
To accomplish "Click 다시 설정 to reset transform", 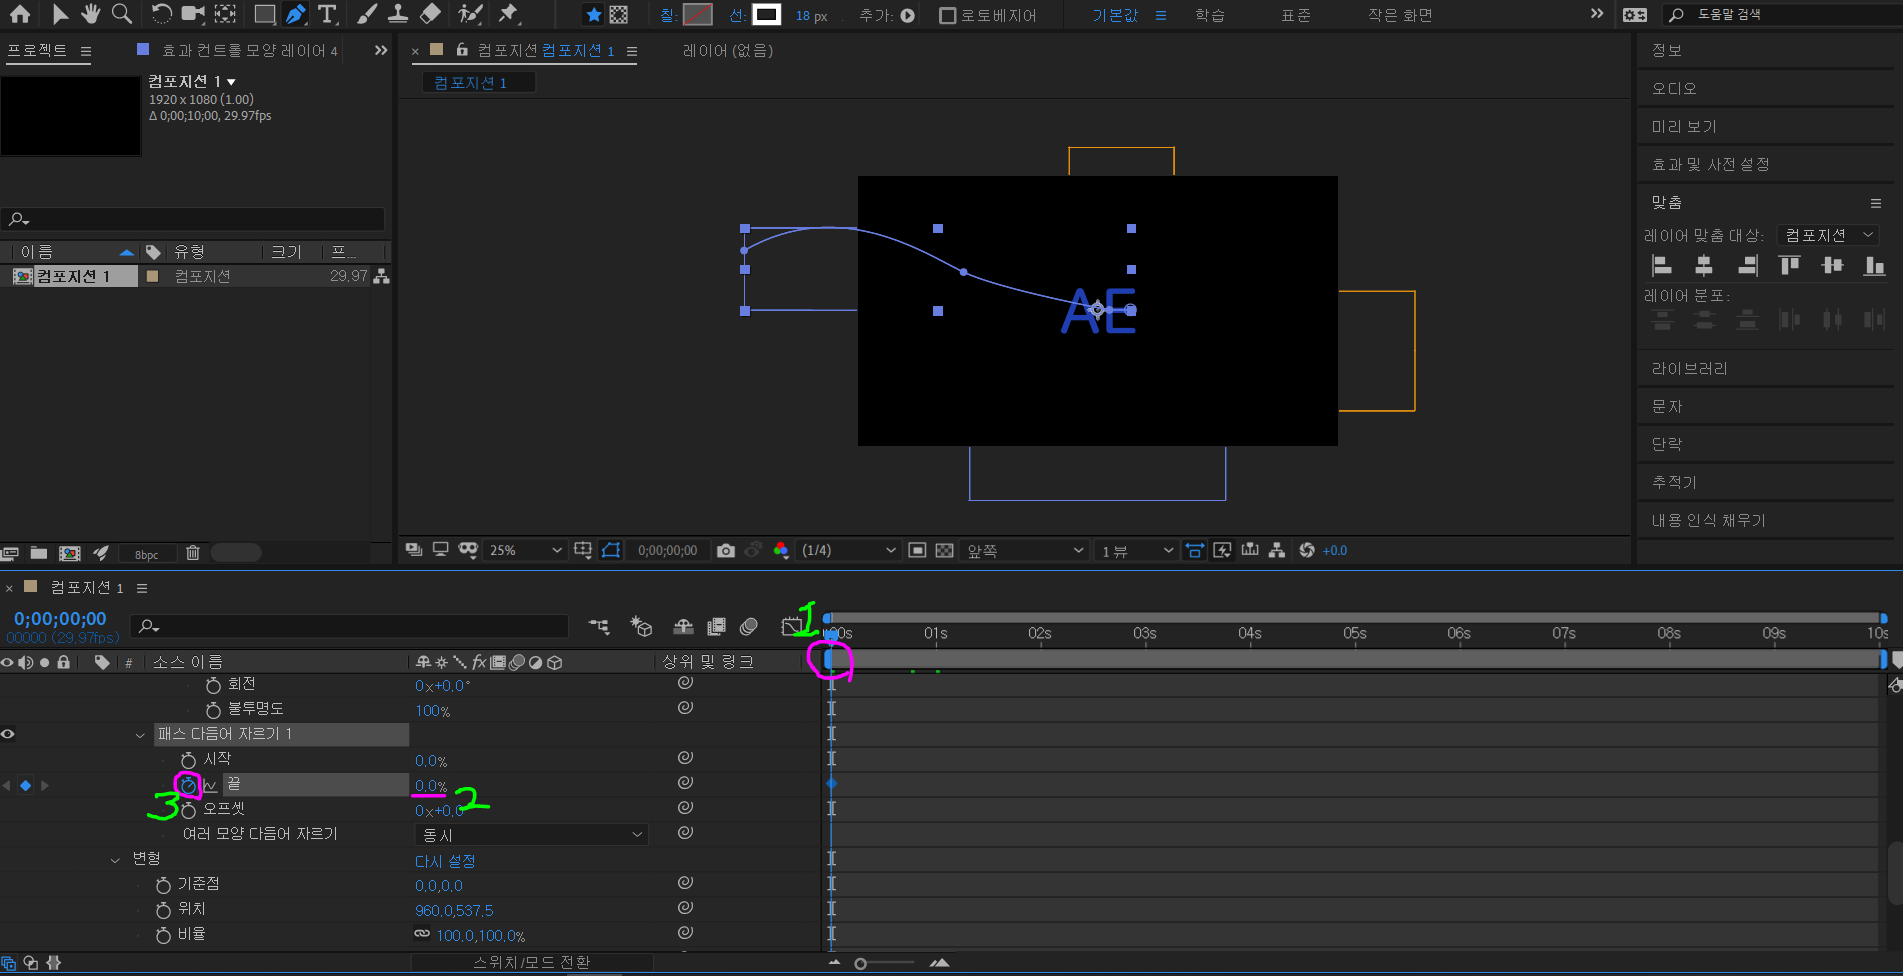I will [x=445, y=861].
